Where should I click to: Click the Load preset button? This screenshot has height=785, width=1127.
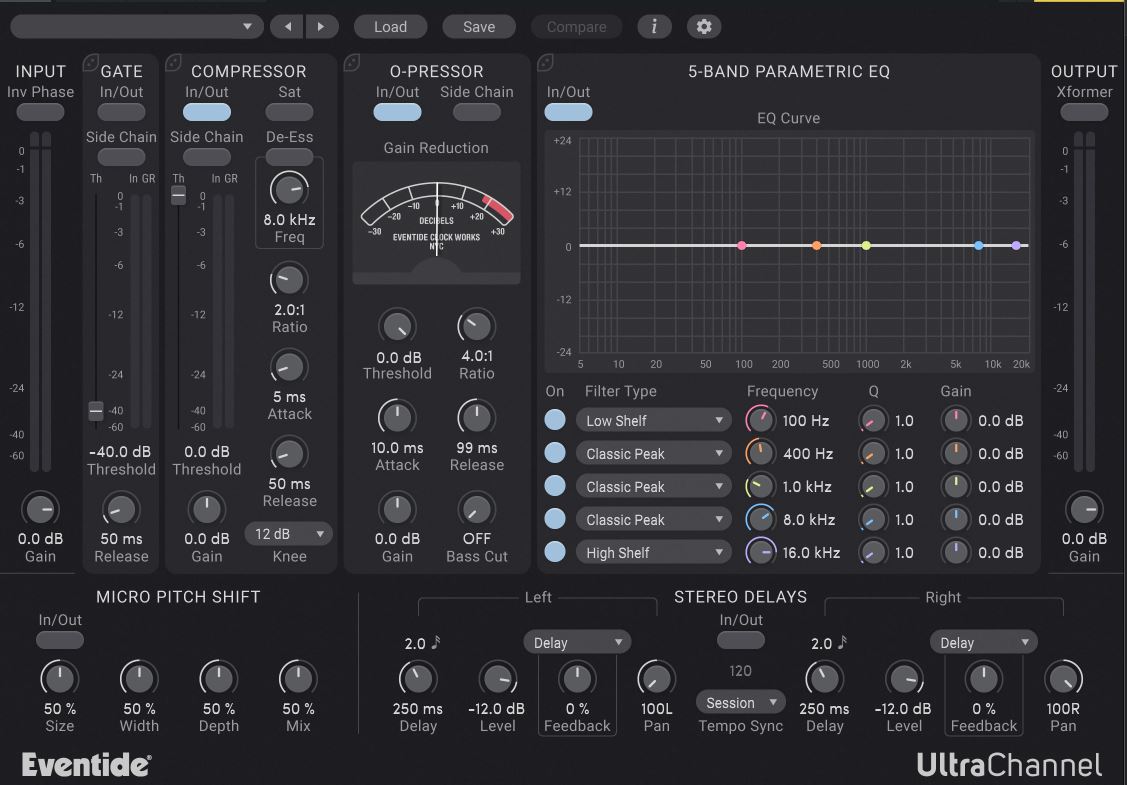(x=390, y=27)
